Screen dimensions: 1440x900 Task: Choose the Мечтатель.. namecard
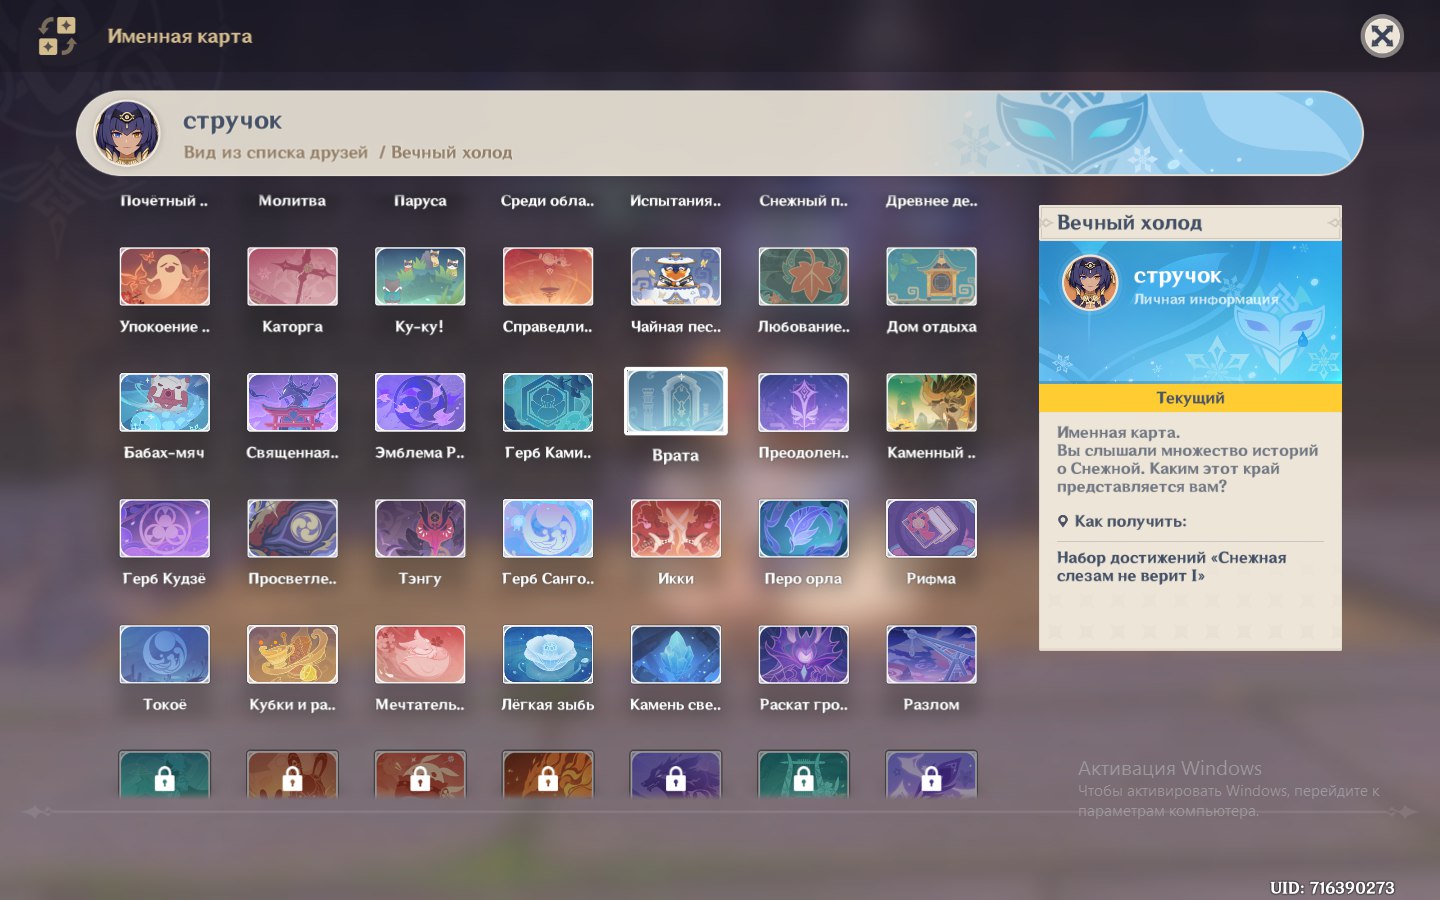click(x=420, y=655)
